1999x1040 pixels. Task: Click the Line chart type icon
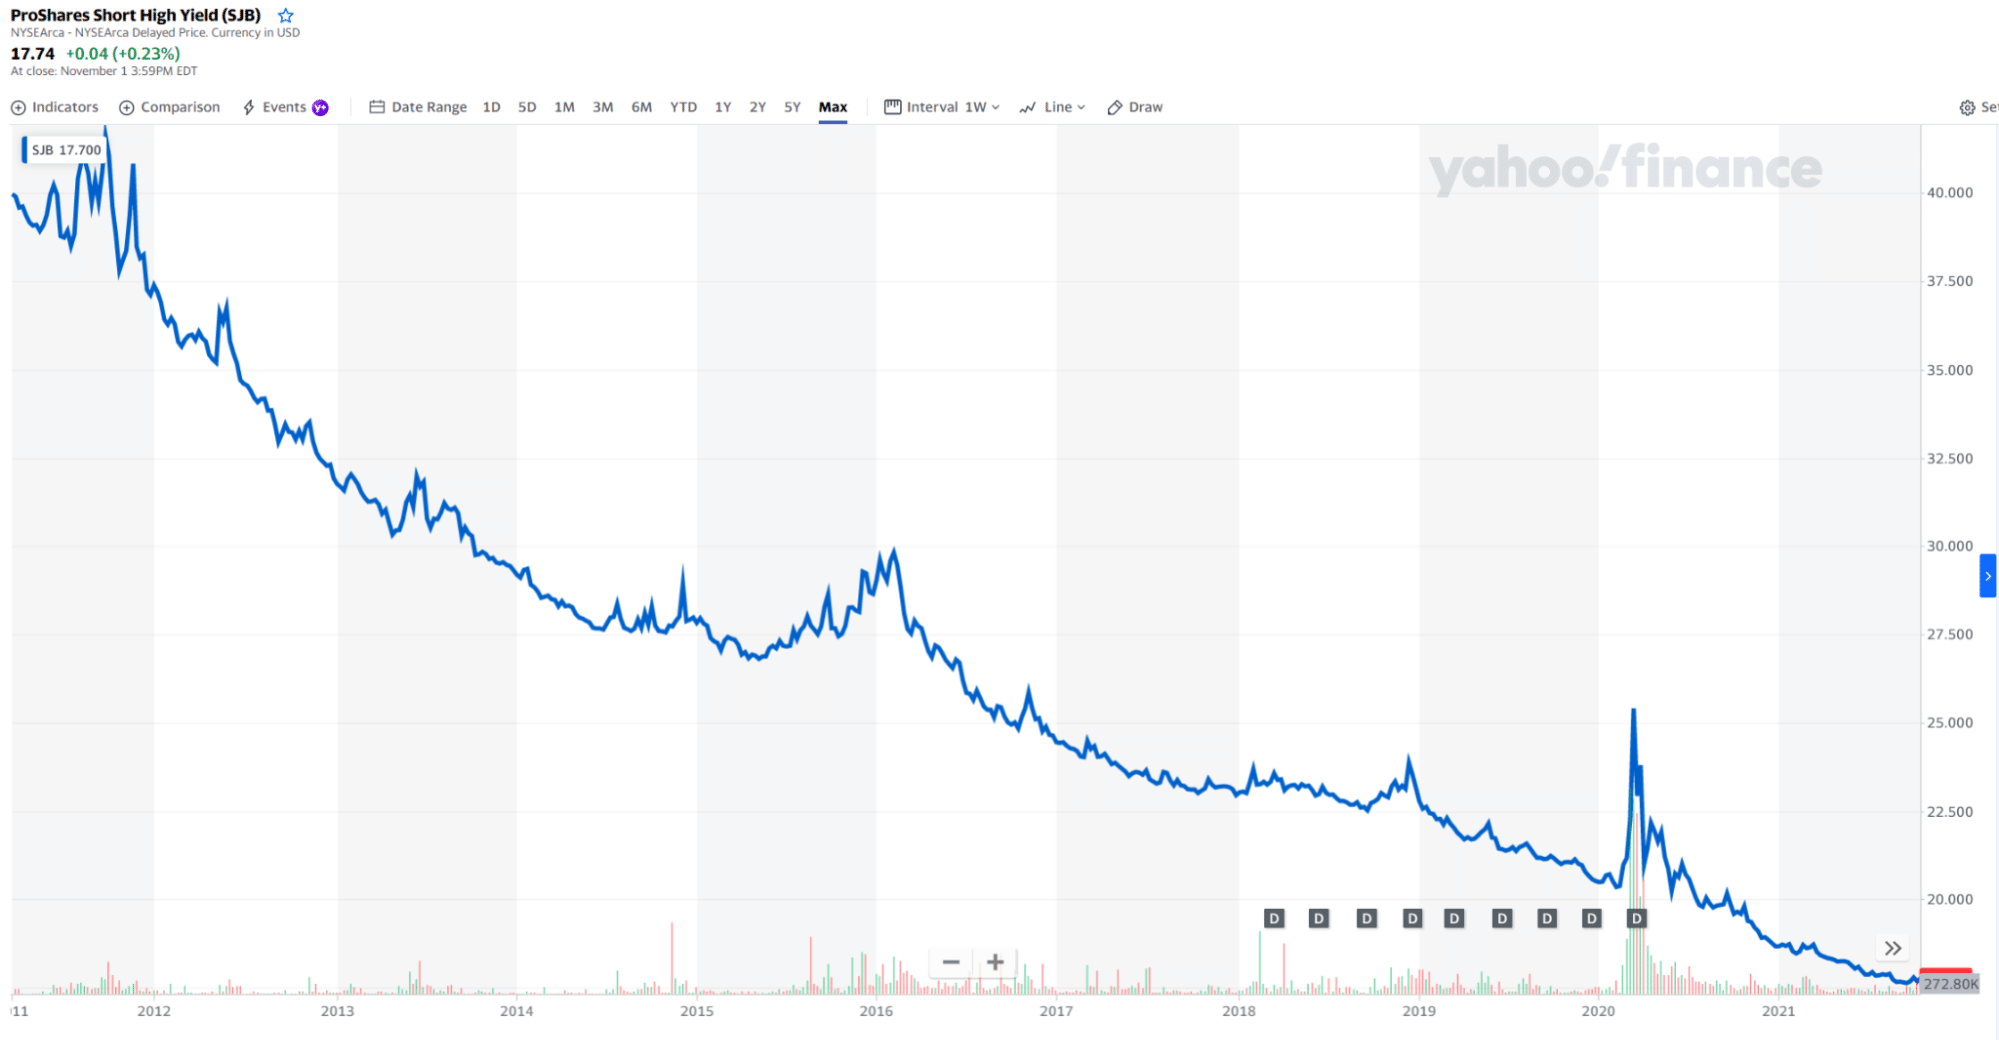(1027, 108)
